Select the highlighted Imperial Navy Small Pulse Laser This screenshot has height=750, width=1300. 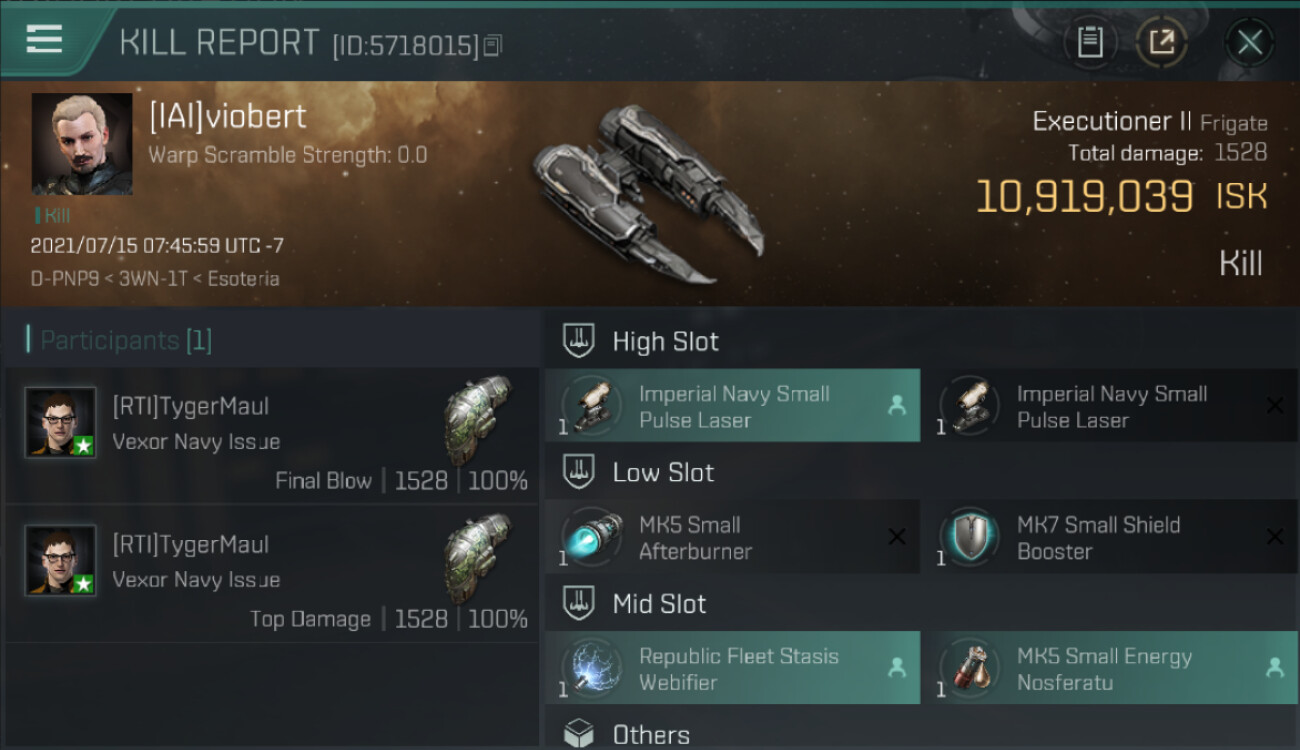pyautogui.click(x=732, y=406)
